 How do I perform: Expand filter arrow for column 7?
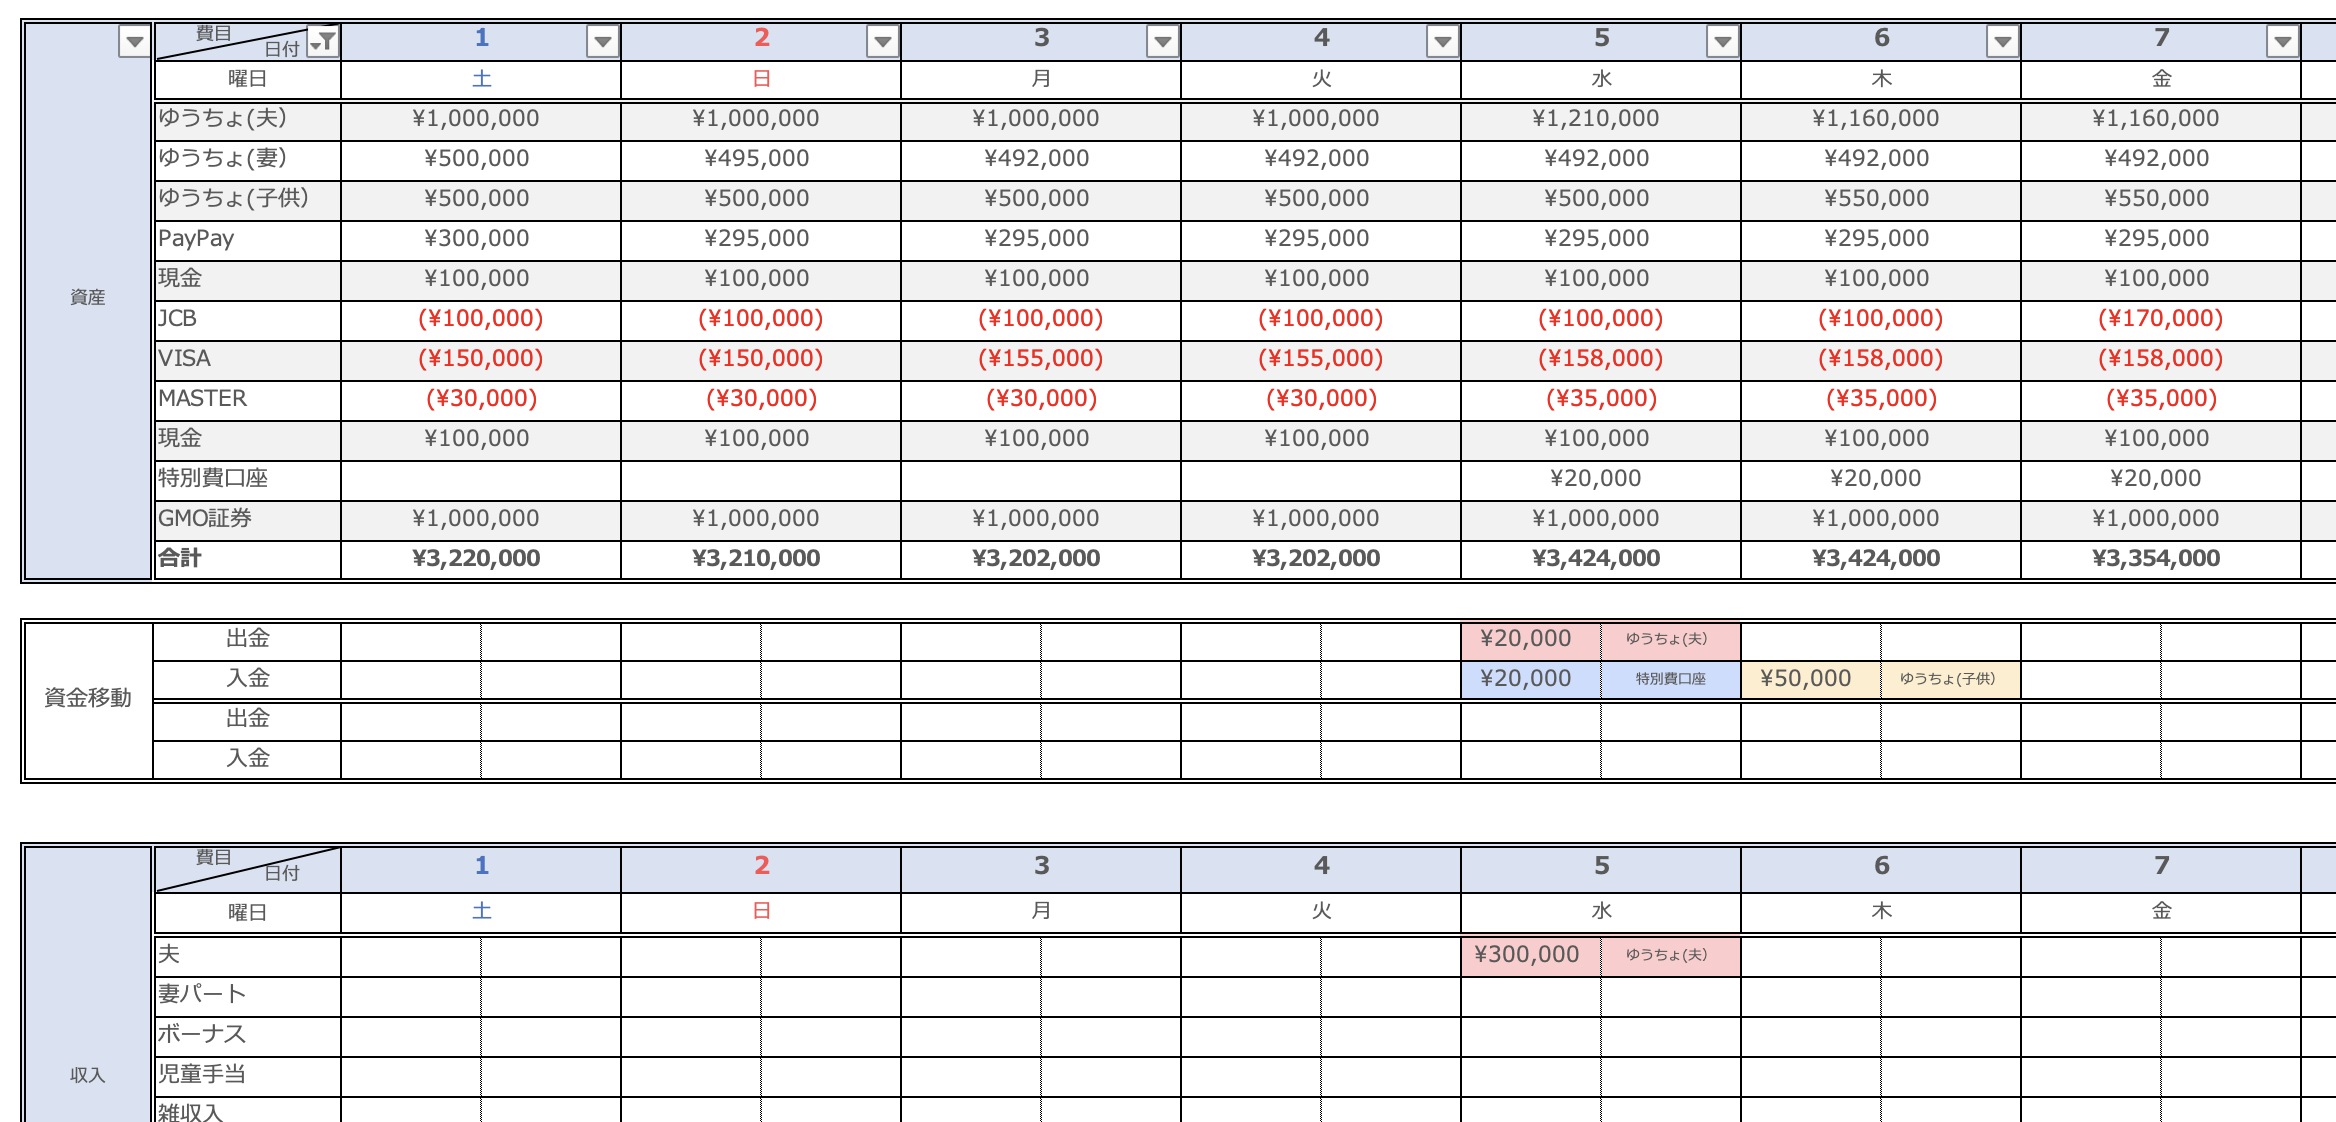click(x=2282, y=42)
